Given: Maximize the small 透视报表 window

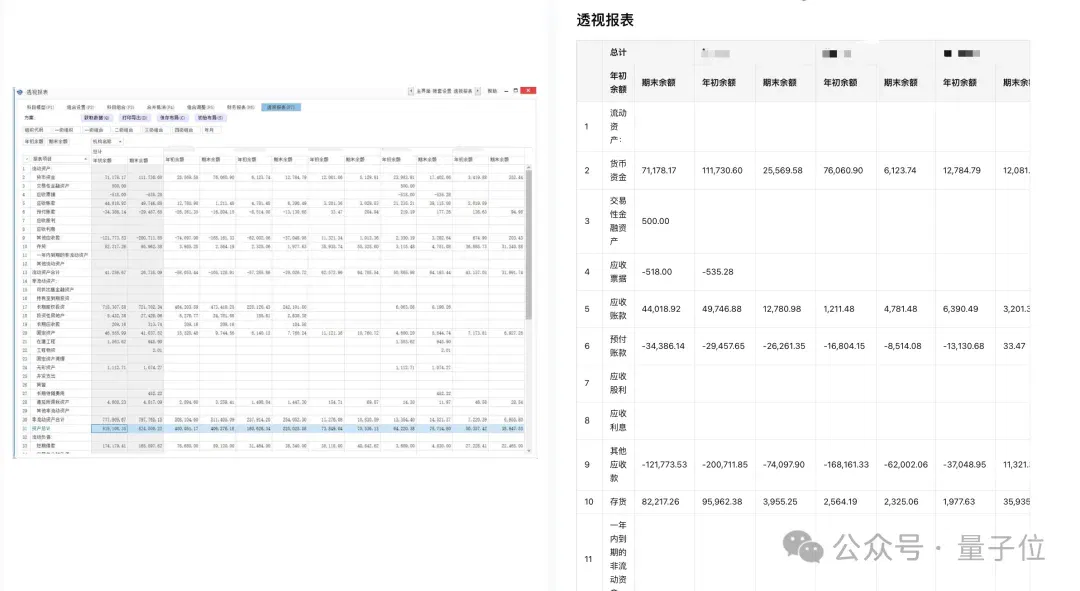Looking at the screenshot, I should 515,91.
